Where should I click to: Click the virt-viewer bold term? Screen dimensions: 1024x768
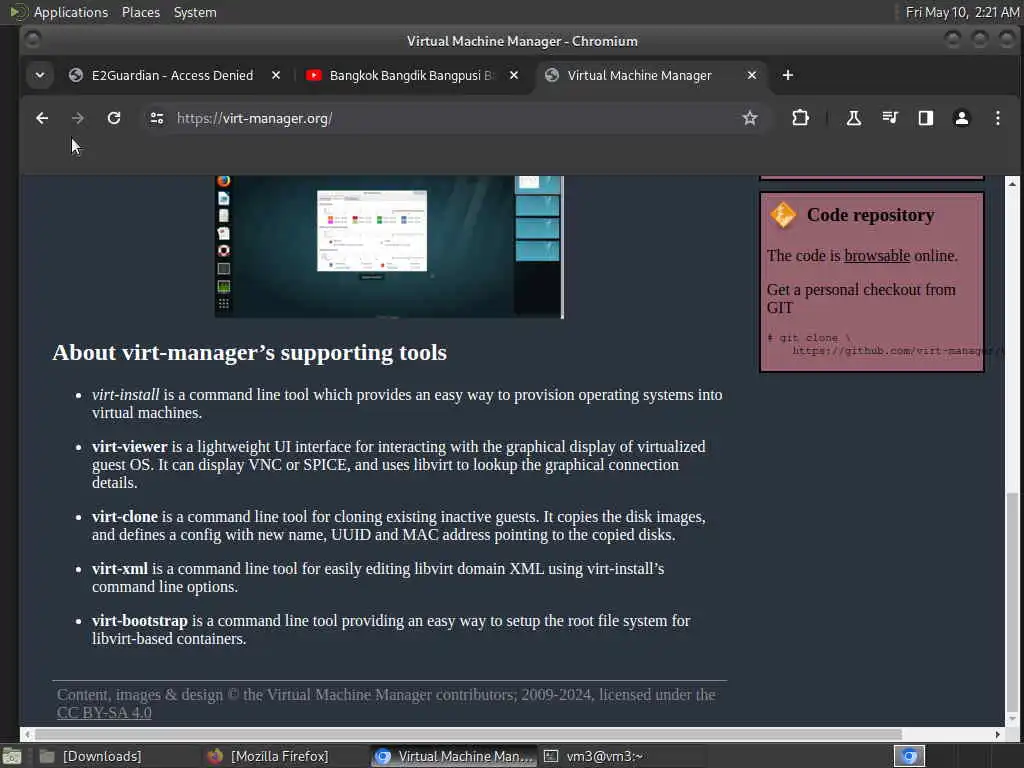pyautogui.click(x=129, y=447)
